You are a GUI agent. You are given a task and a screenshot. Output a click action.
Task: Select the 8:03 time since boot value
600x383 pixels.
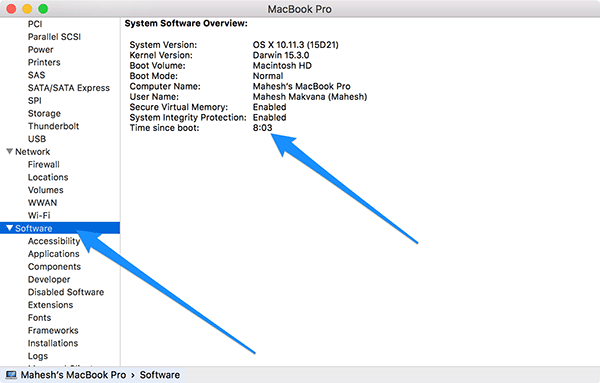click(x=262, y=128)
